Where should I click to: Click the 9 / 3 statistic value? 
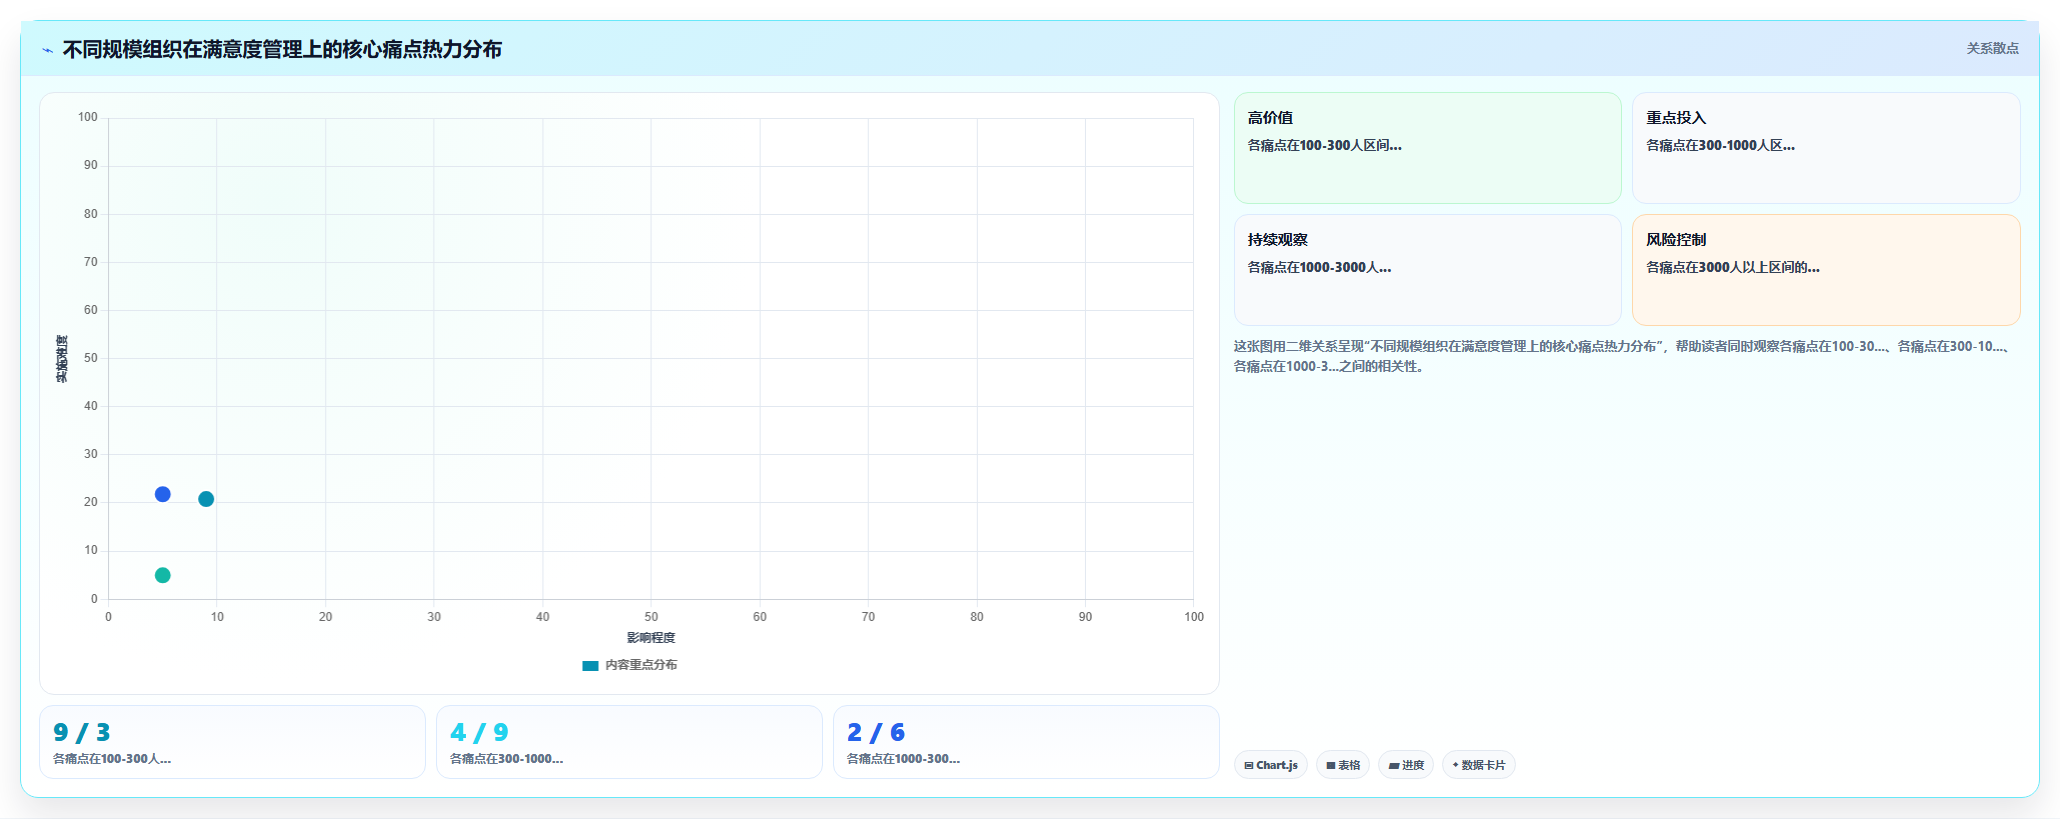[x=82, y=733]
